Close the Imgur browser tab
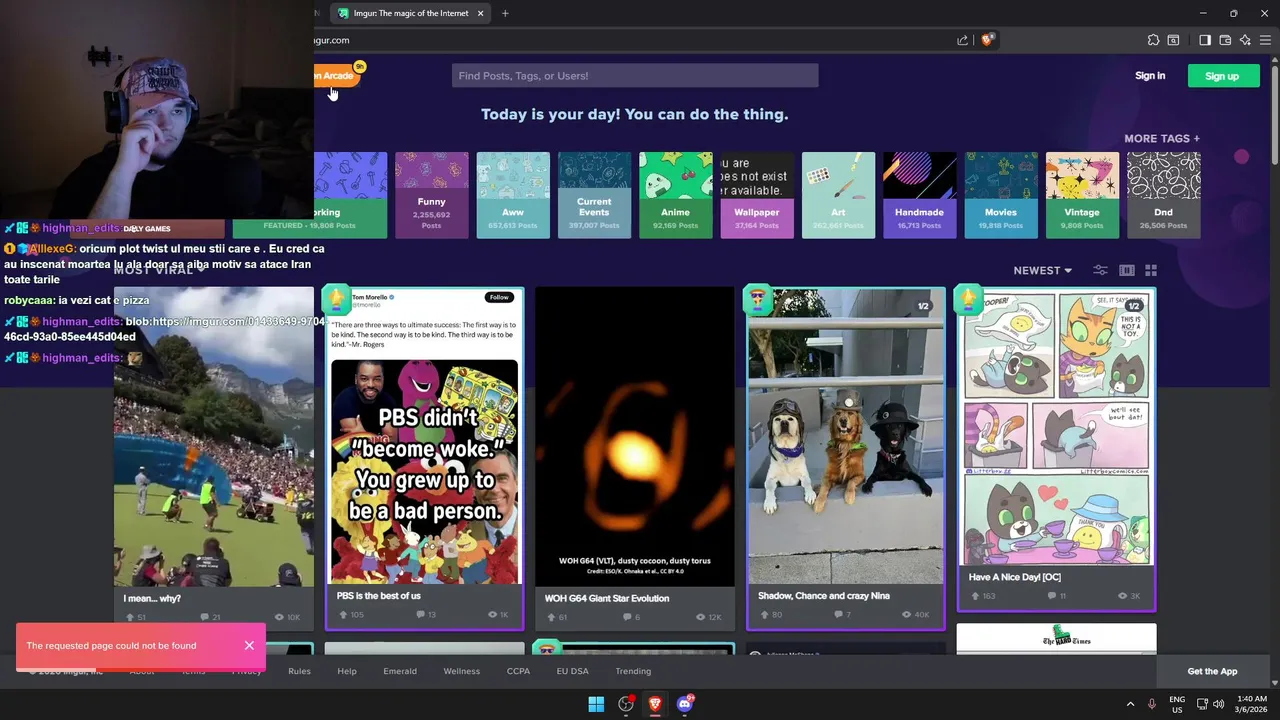The height and width of the screenshot is (720, 1280). pyautogui.click(x=481, y=13)
